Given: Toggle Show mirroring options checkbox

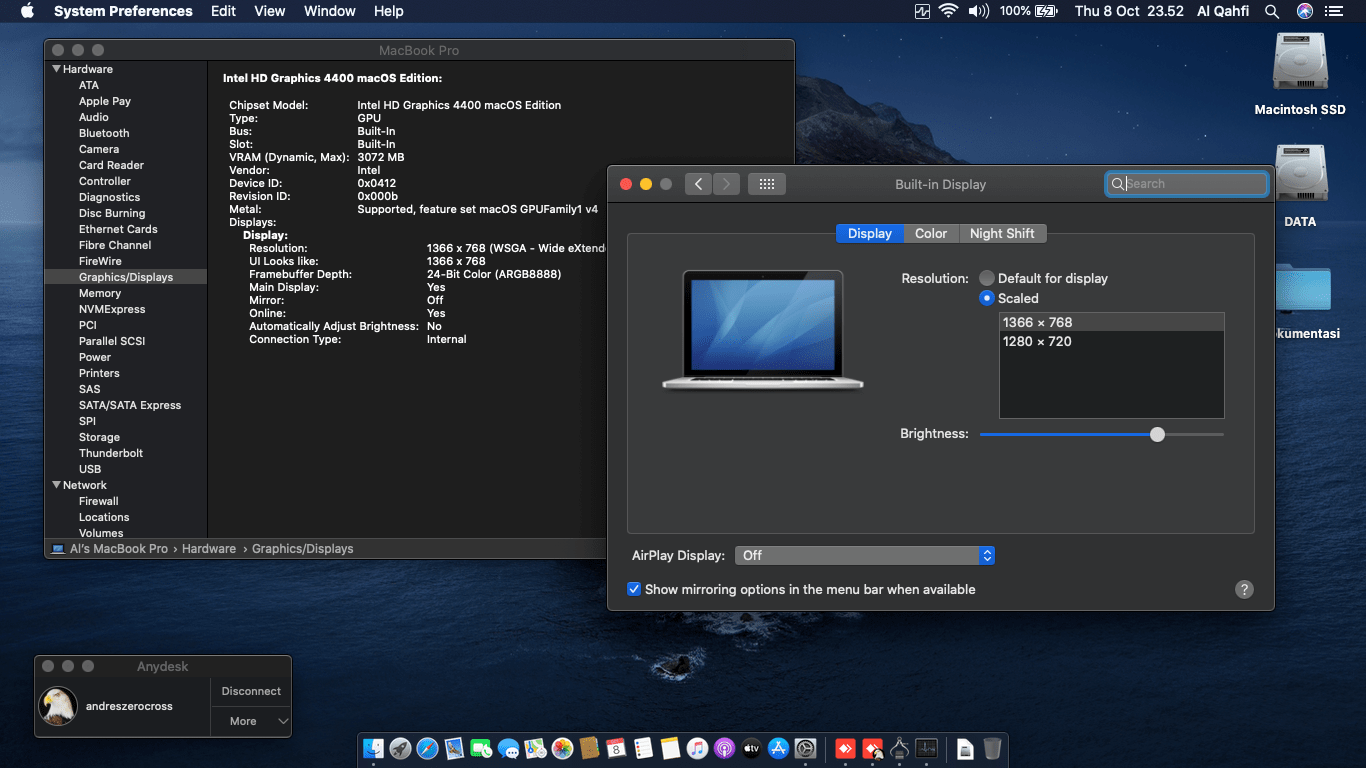Looking at the screenshot, I should point(634,589).
